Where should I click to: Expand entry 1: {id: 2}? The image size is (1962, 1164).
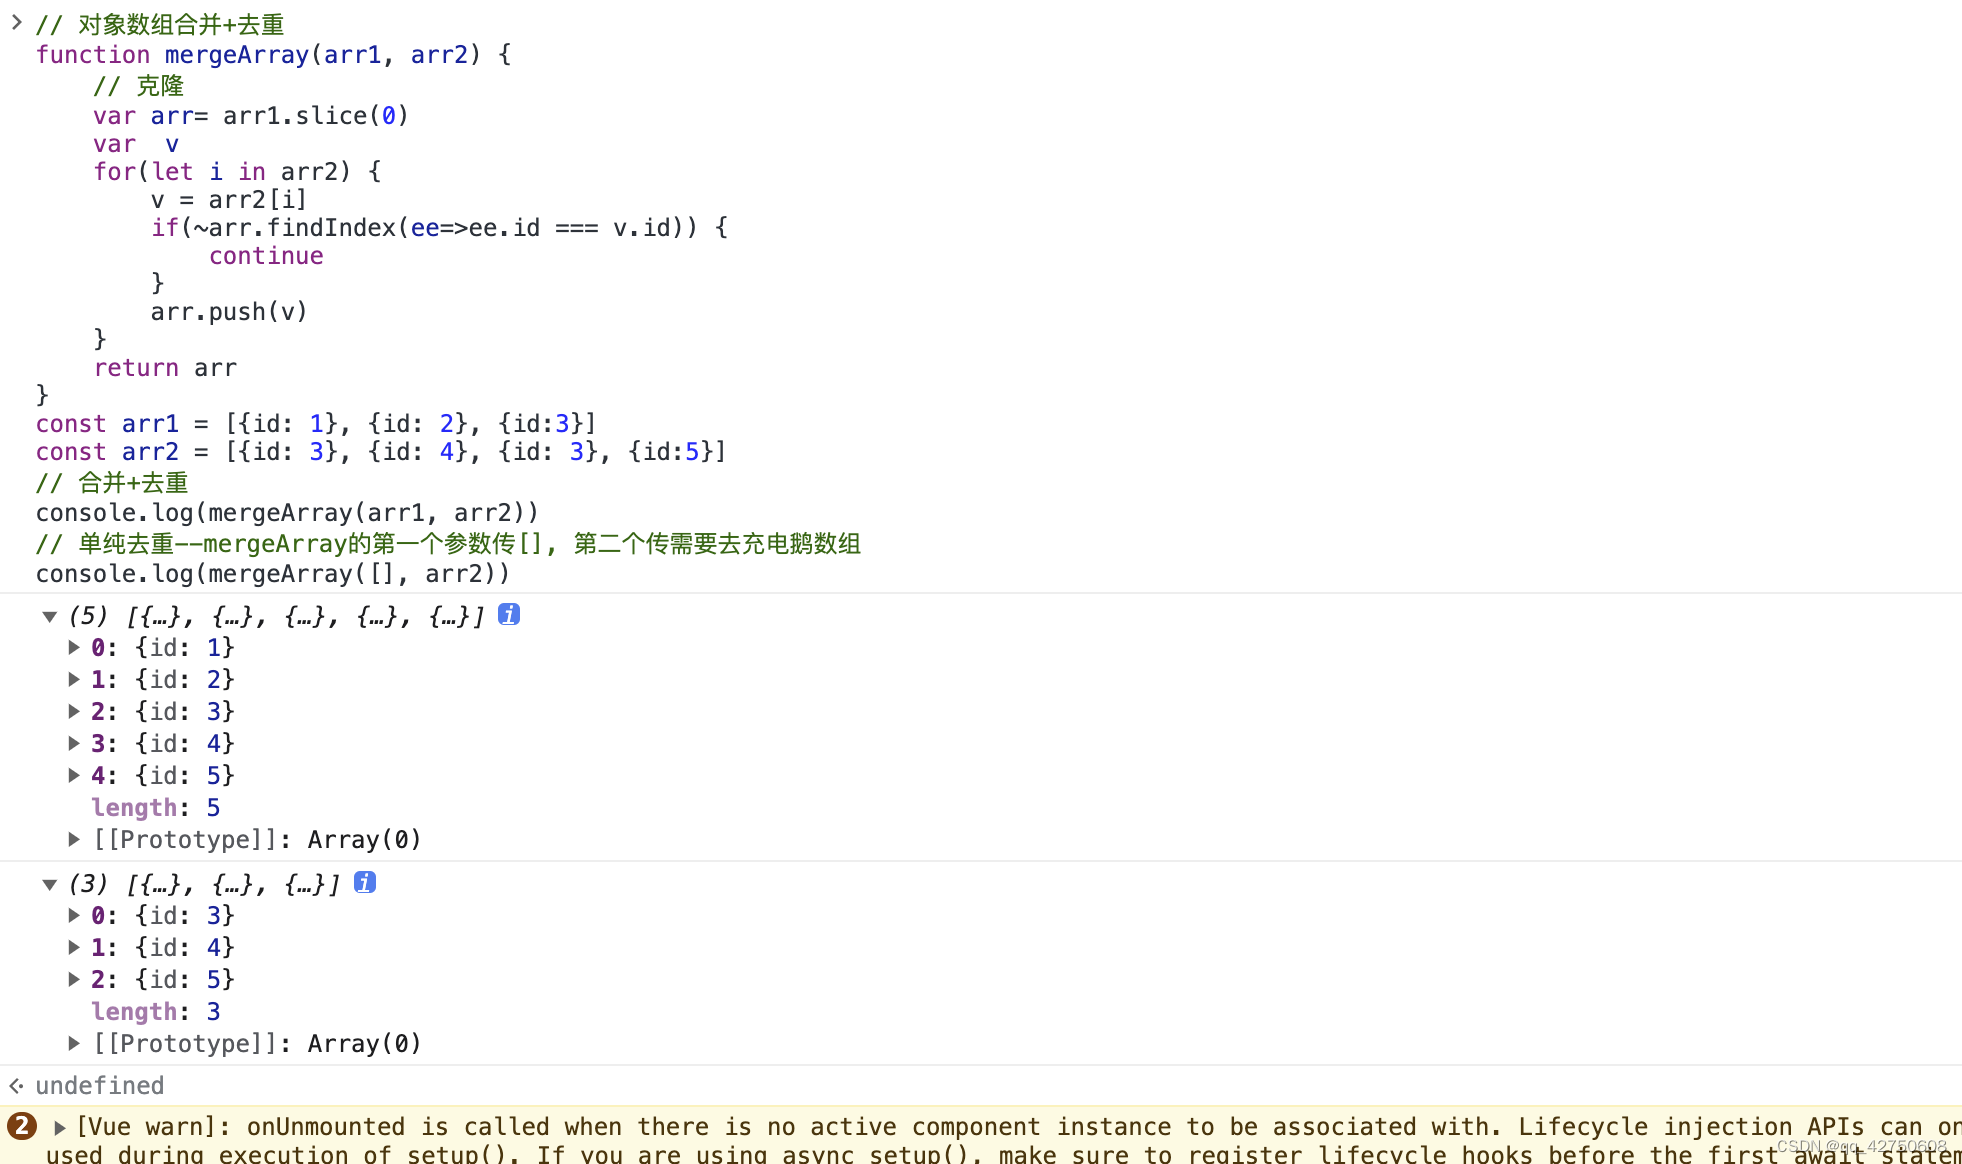point(74,680)
